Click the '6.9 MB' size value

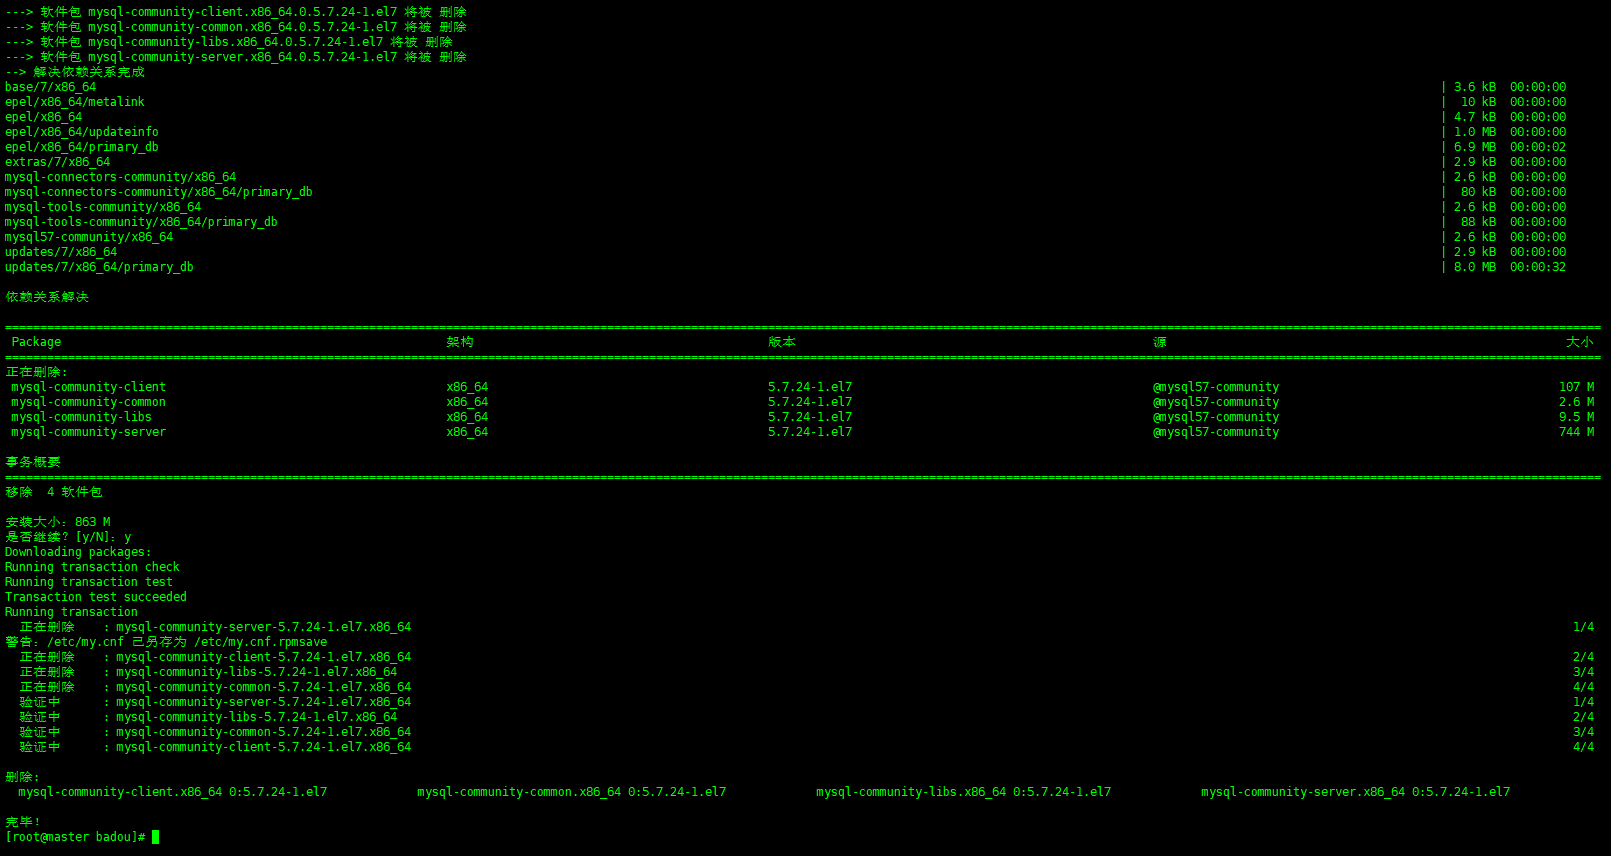(1475, 147)
